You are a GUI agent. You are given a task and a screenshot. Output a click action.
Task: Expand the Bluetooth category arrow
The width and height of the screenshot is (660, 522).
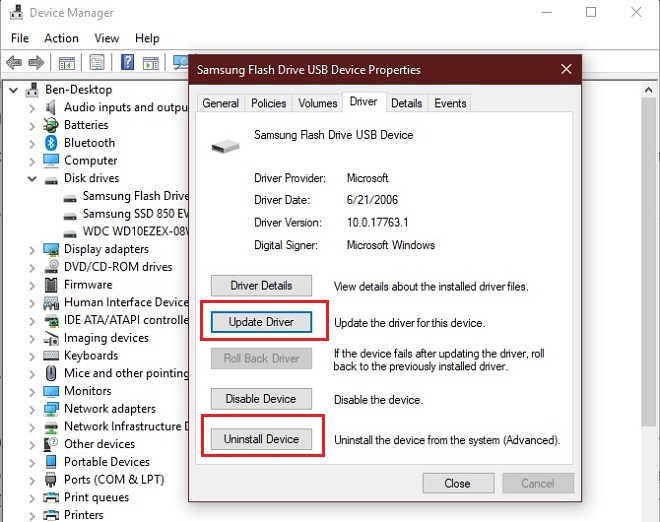32,143
